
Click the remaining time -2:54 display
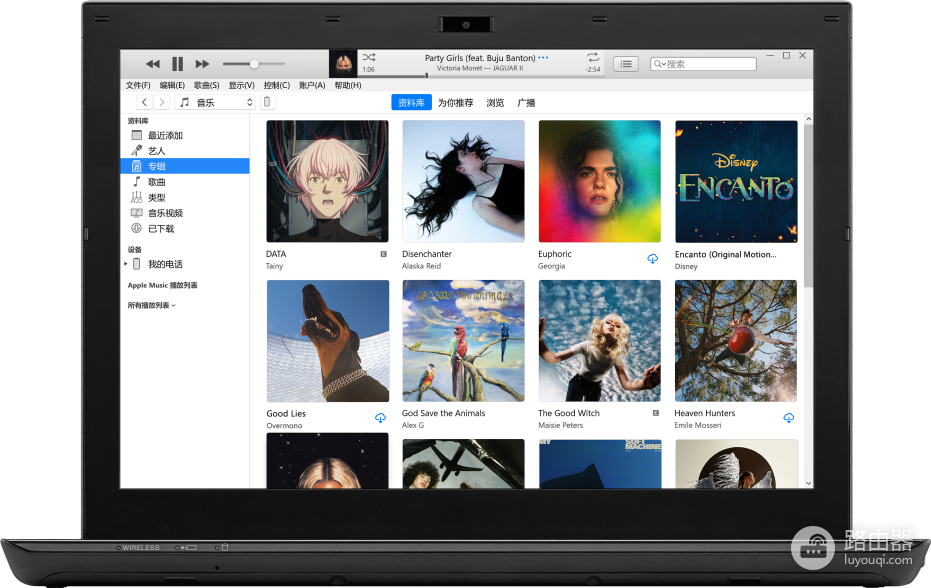point(593,69)
